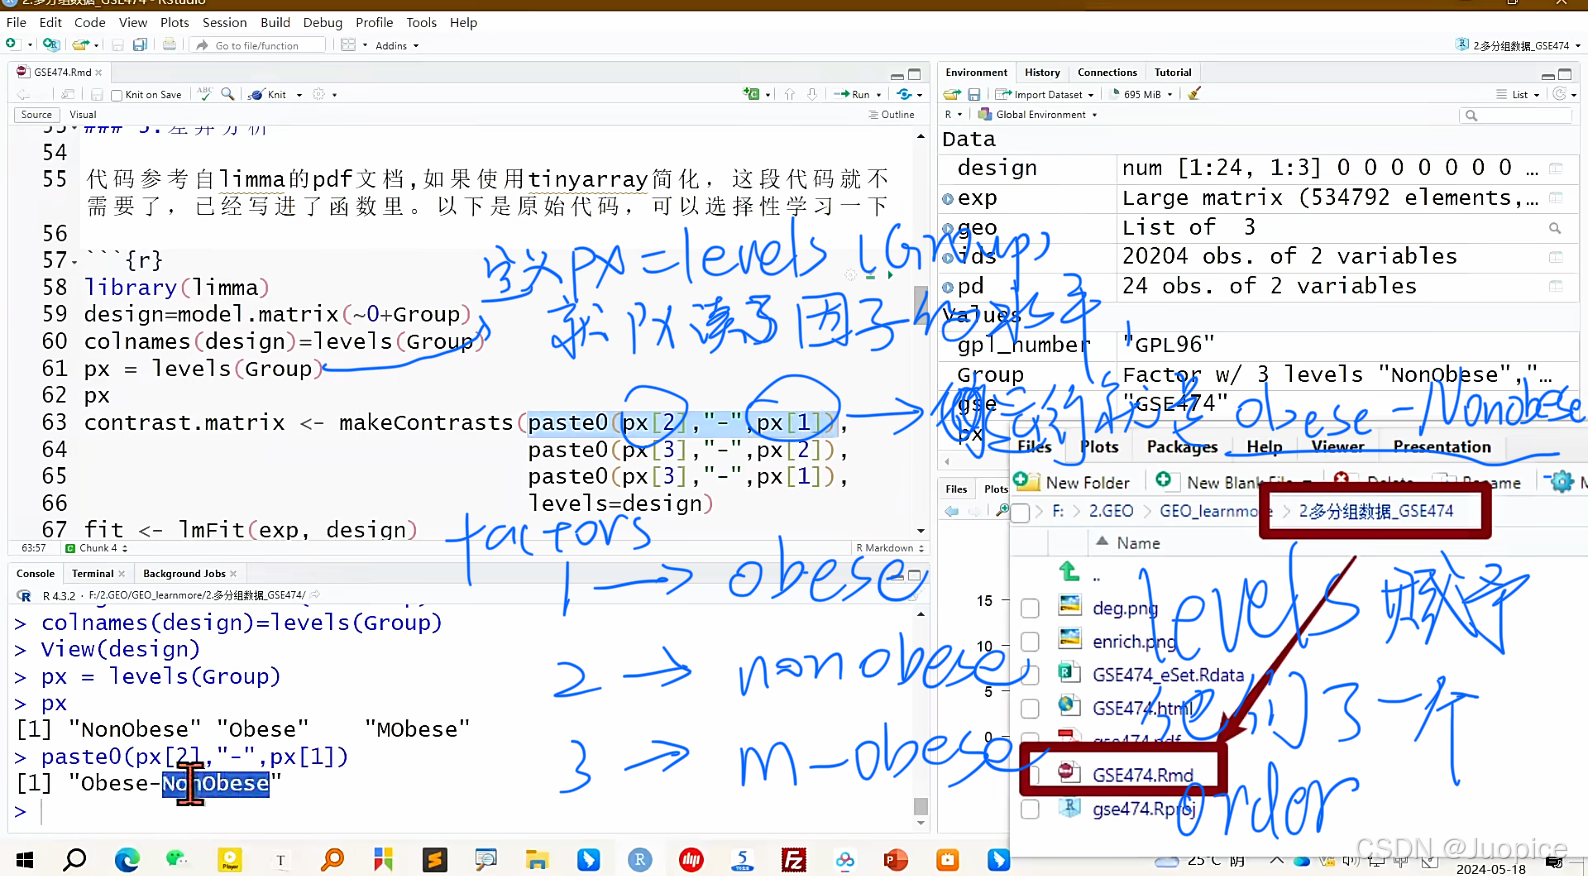
Task: Click the editor document options gear icon
Action: tap(319, 94)
